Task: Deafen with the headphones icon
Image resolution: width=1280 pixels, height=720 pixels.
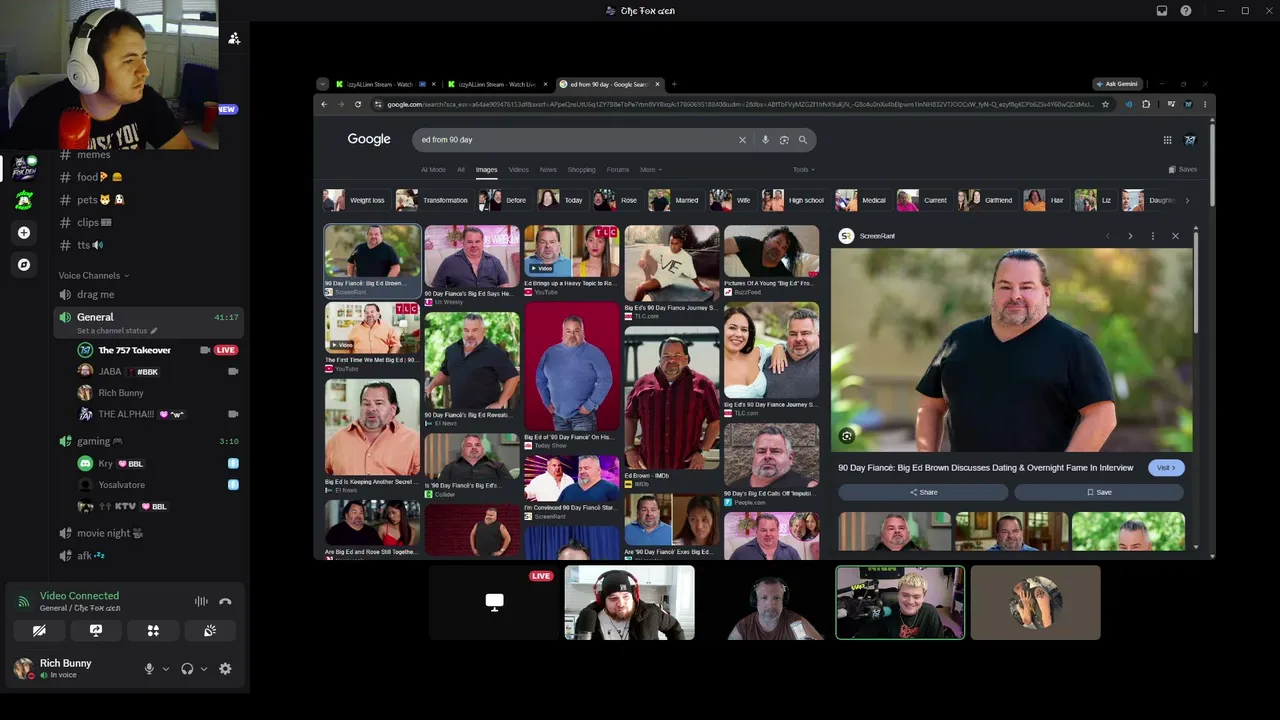Action: [x=187, y=669]
